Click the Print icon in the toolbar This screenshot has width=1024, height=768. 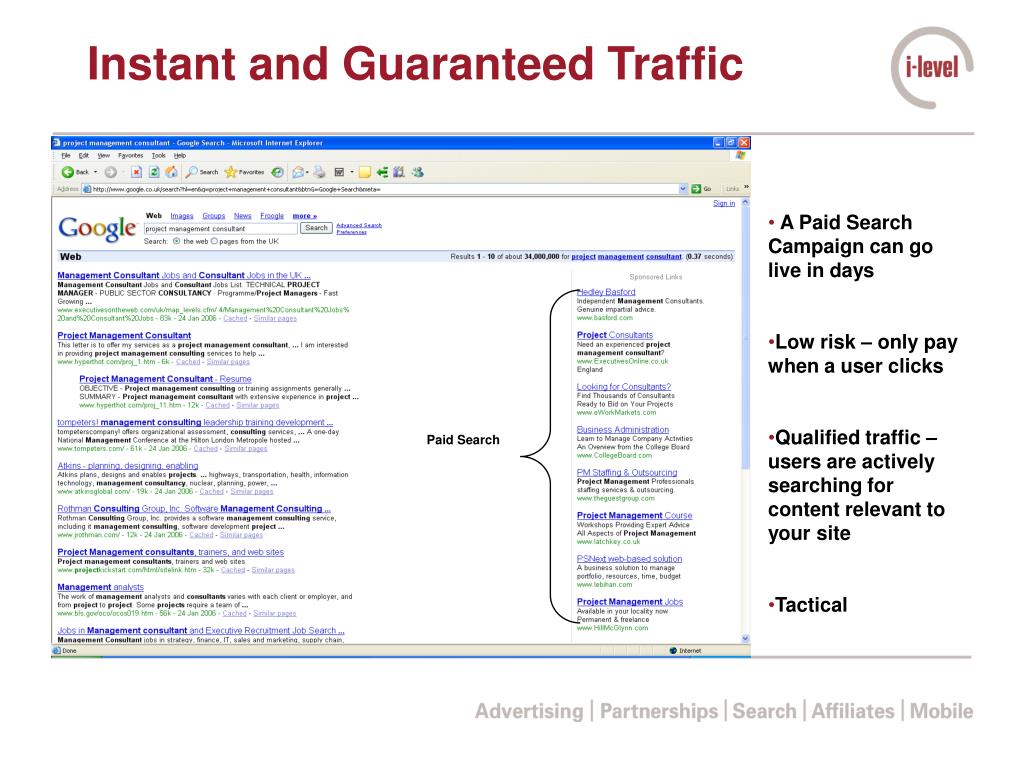tap(319, 172)
